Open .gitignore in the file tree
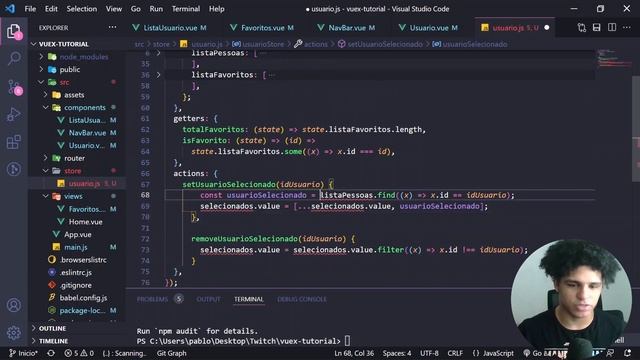Viewport: 640px width, 360px height. [78, 285]
